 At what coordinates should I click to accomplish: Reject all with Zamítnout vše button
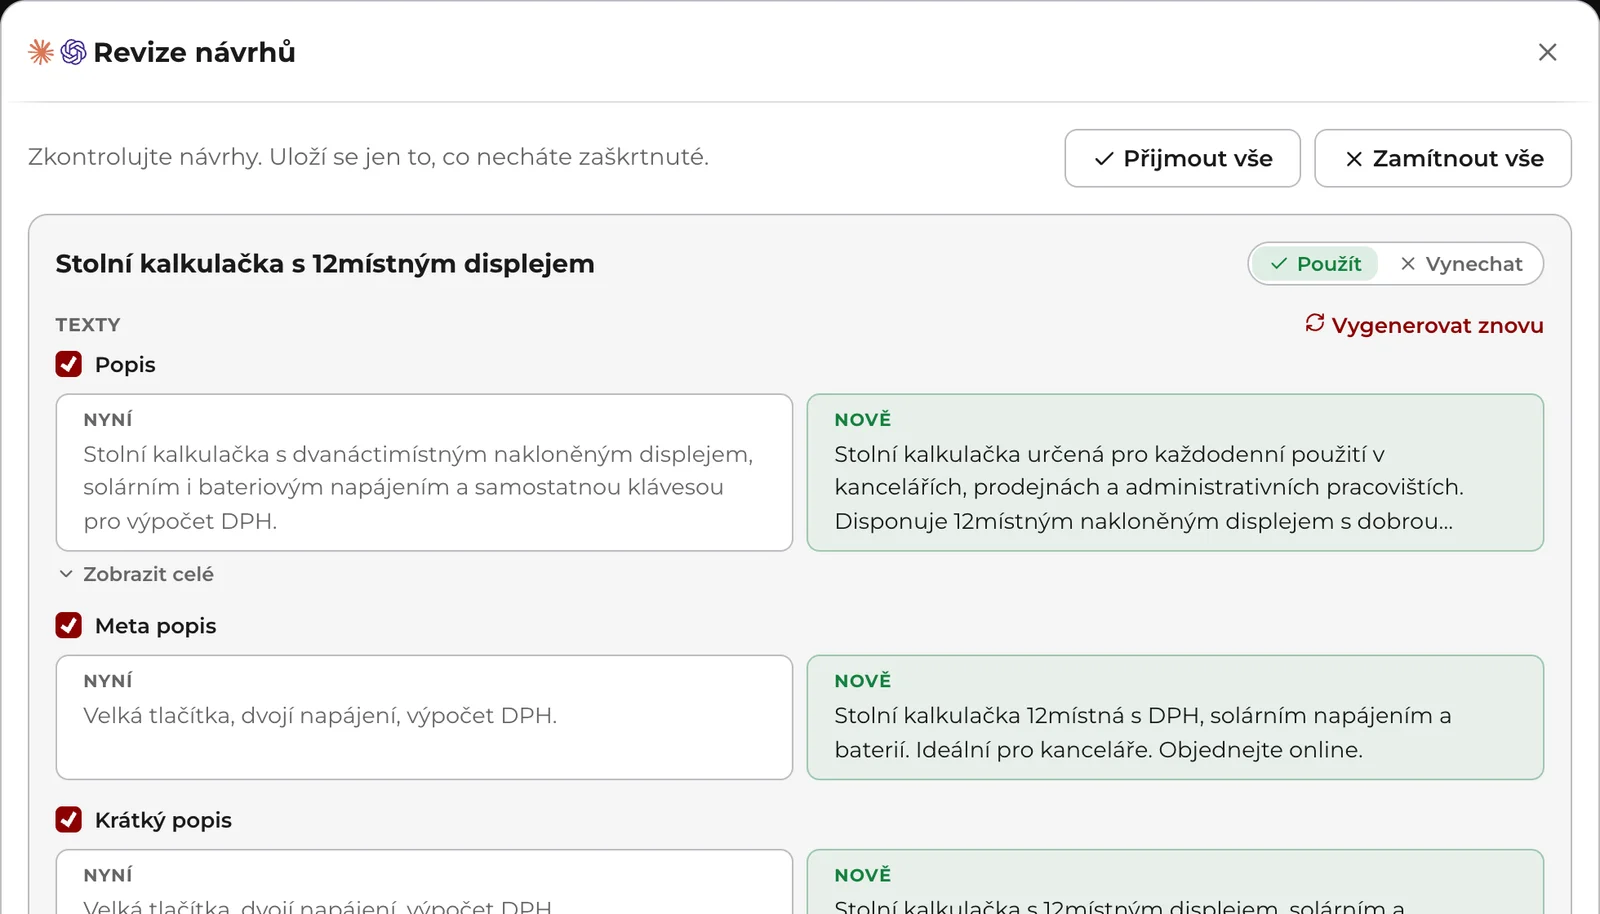[1442, 158]
